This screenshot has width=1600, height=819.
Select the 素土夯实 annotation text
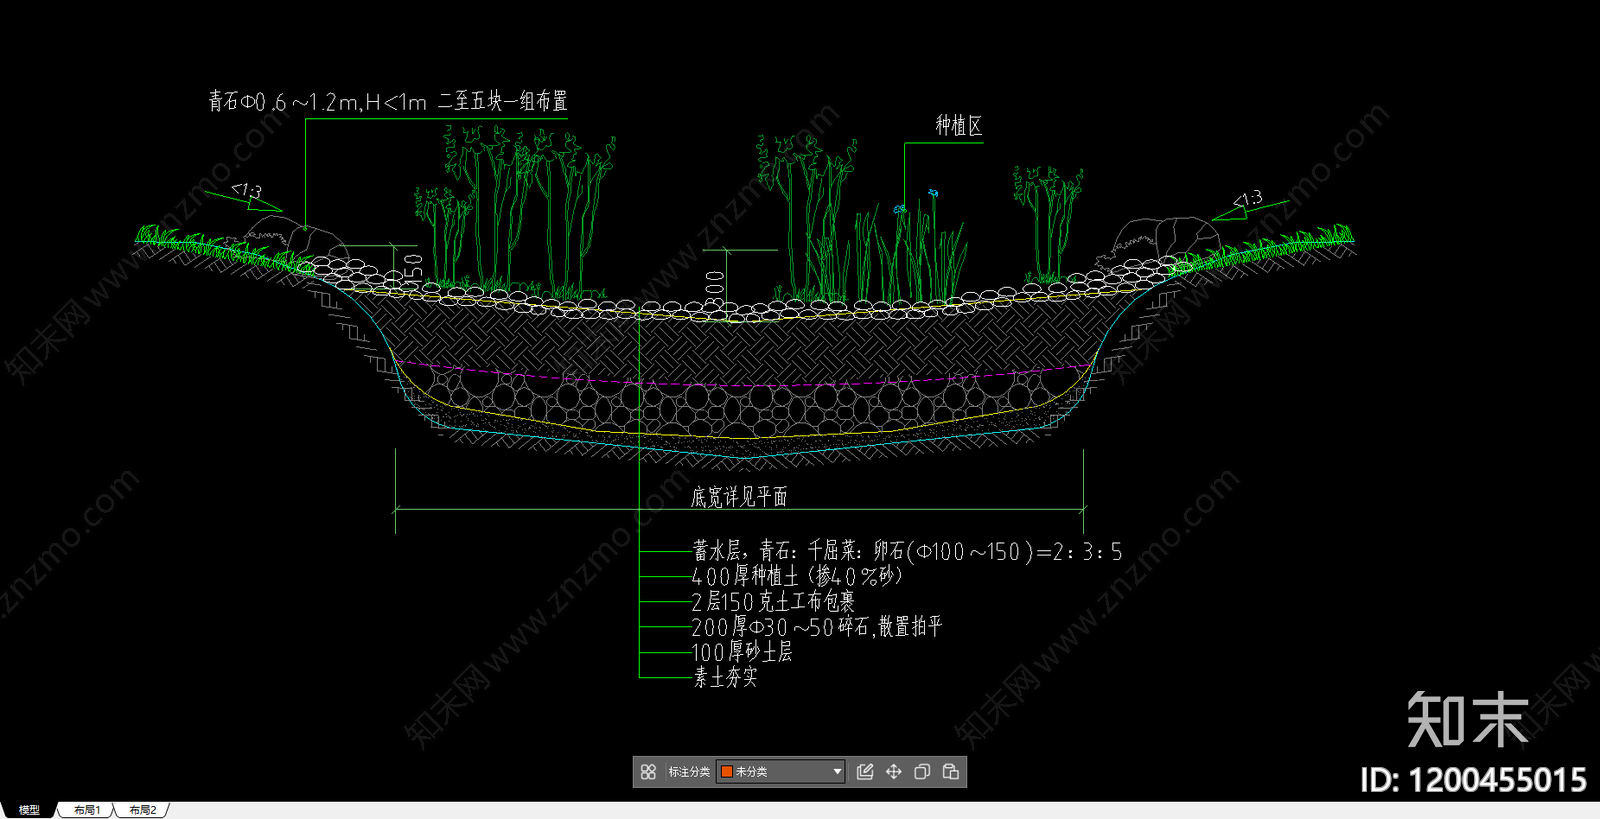(725, 677)
